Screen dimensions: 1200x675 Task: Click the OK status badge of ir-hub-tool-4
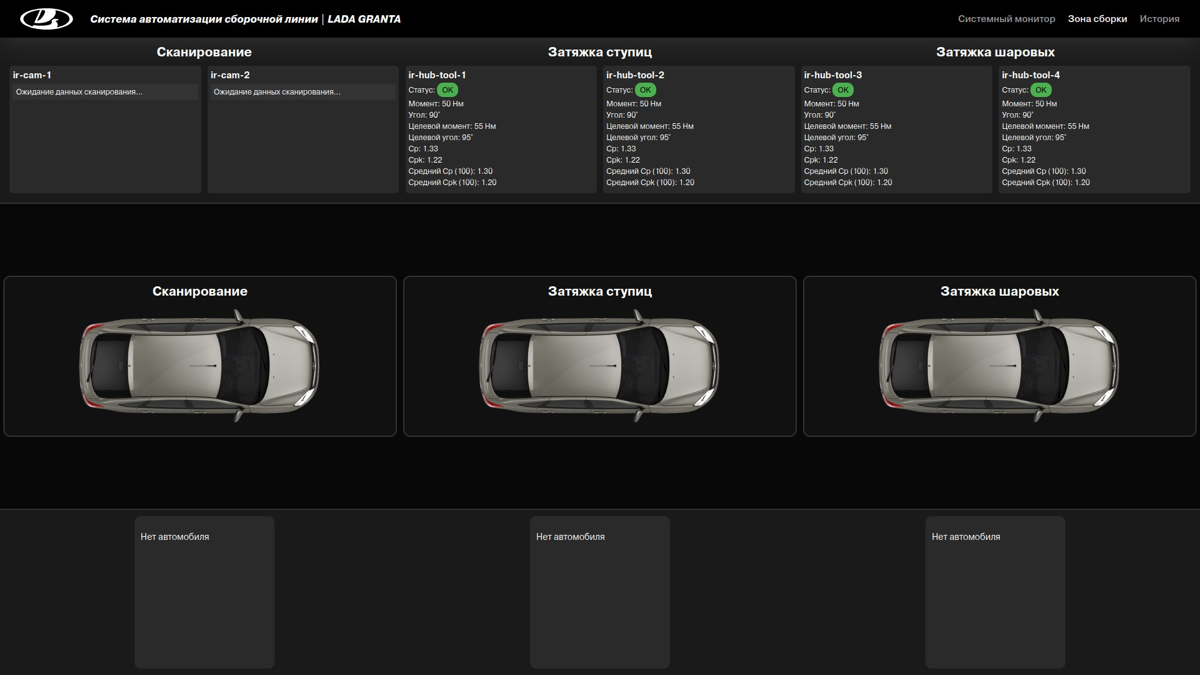(x=1041, y=90)
